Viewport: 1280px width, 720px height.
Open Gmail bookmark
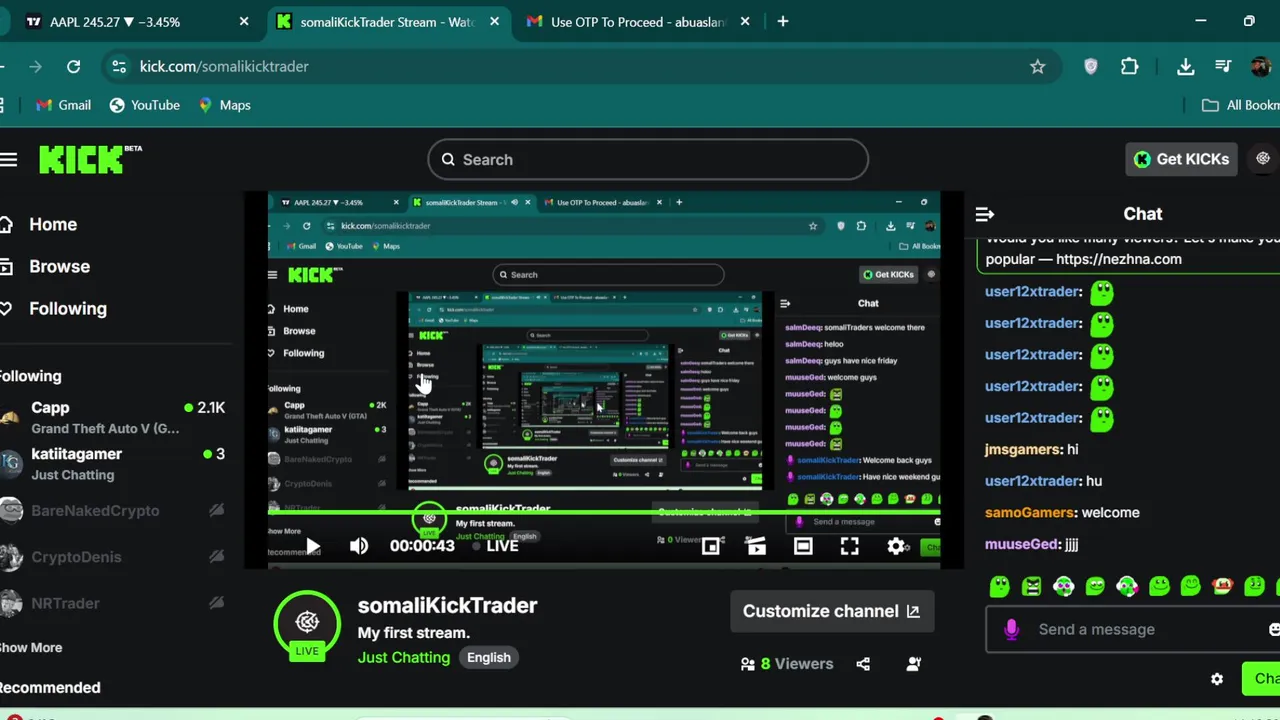(x=63, y=105)
